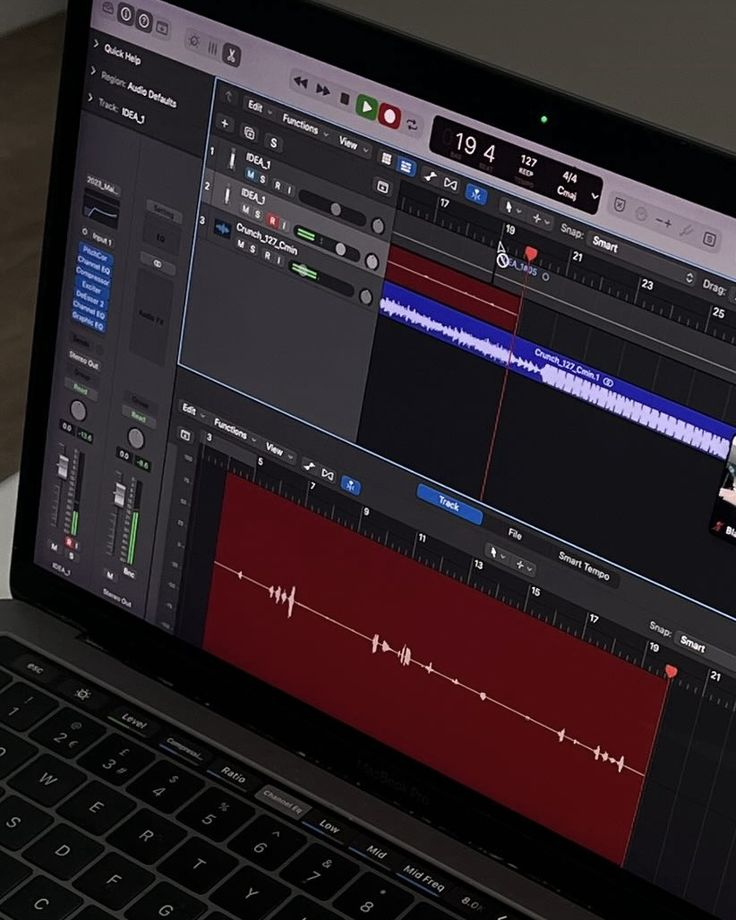Click the Cmaj key signature in LCD

[566, 192]
